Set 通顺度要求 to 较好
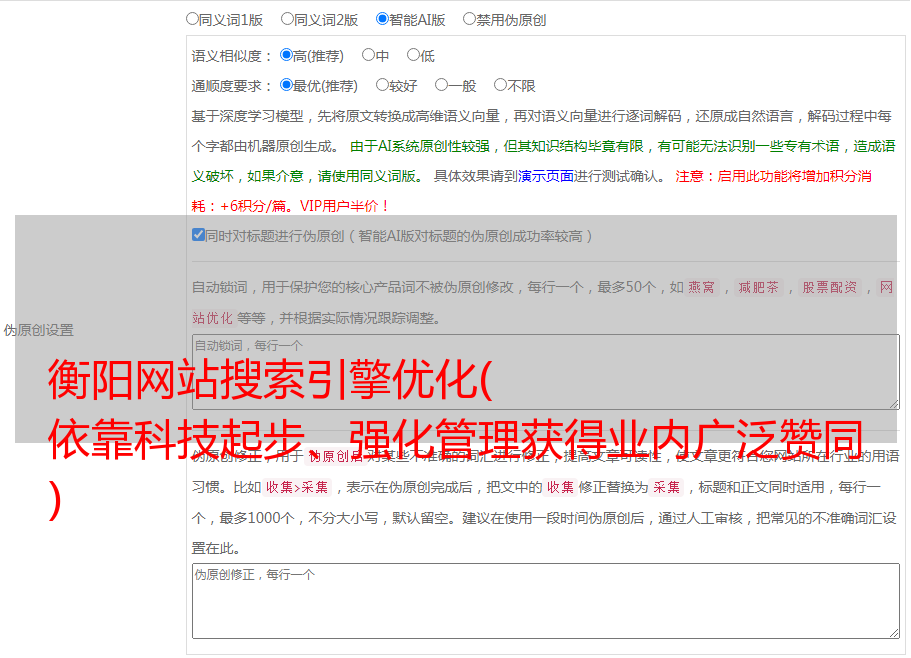The height and width of the screenshot is (658, 911). pyautogui.click(x=382, y=86)
